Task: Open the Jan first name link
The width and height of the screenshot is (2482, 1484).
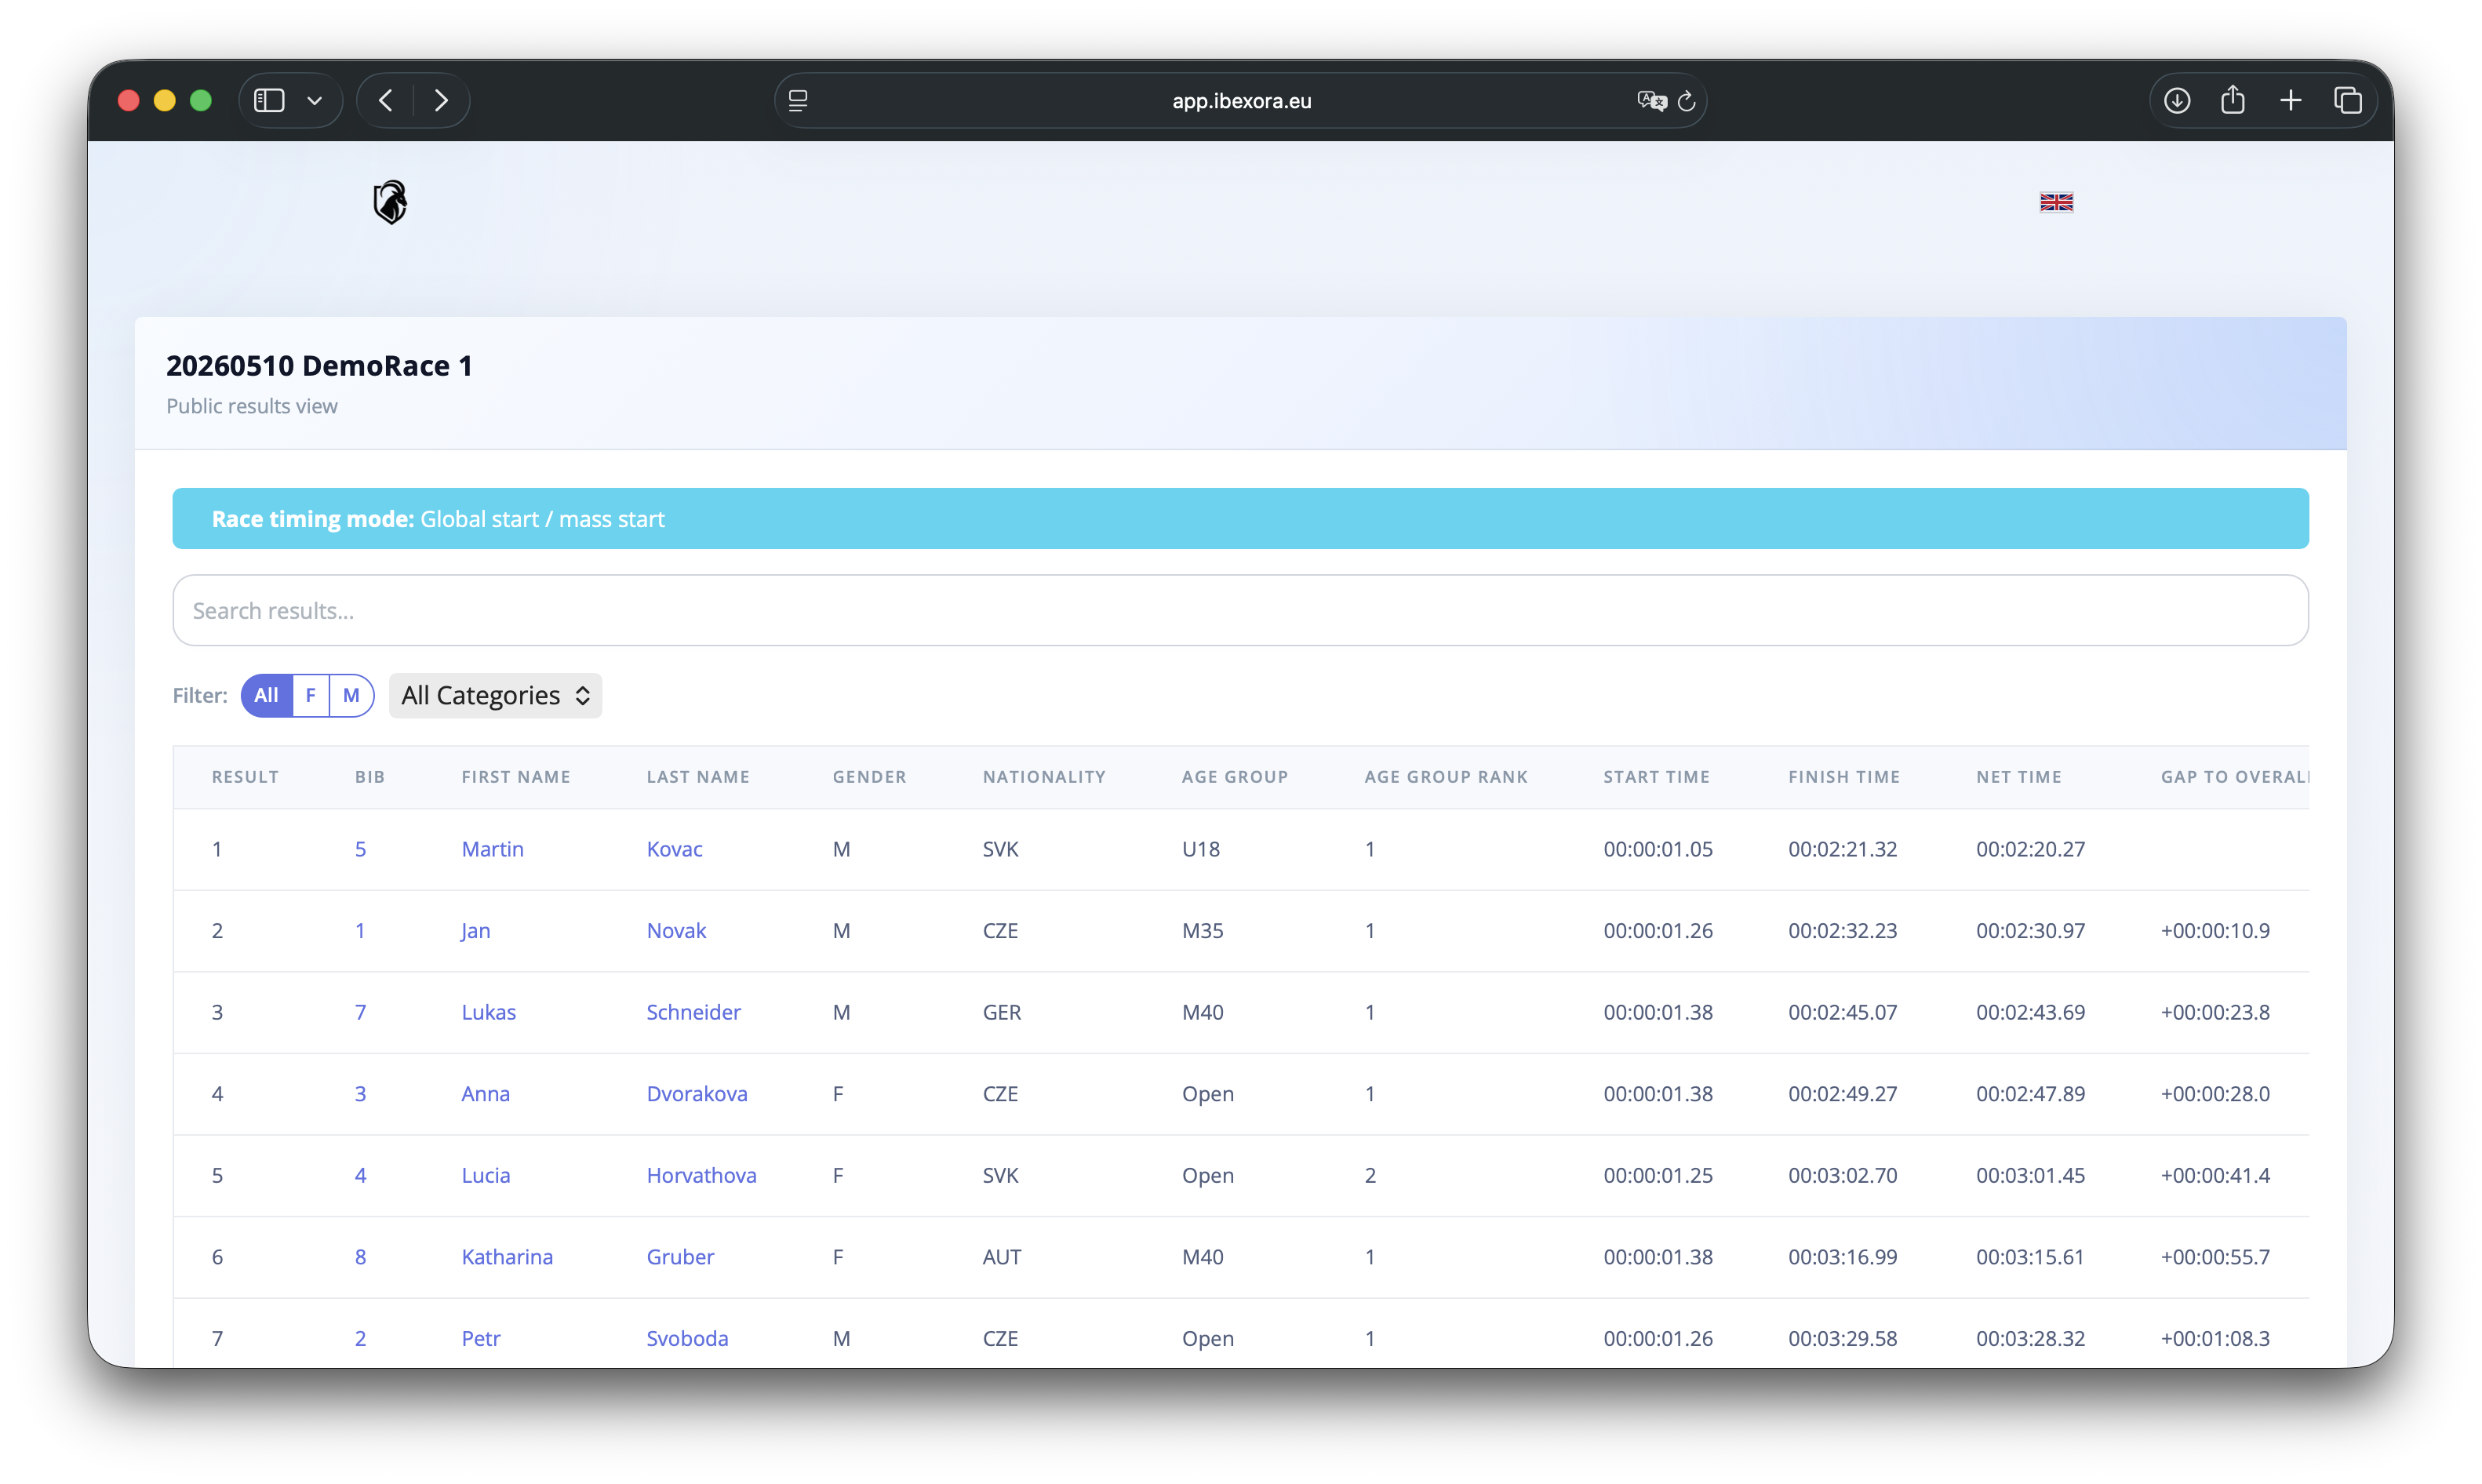Action: [475, 931]
